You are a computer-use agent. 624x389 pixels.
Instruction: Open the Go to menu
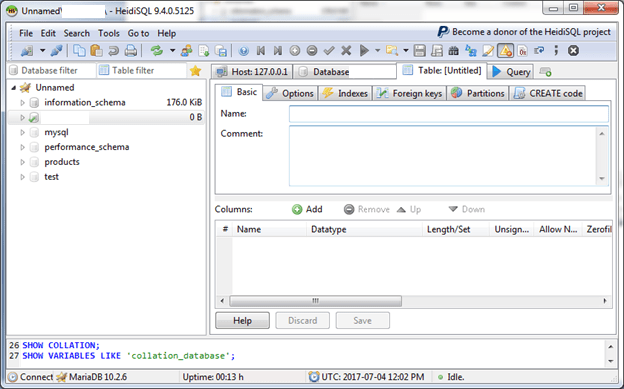click(138, 33)
